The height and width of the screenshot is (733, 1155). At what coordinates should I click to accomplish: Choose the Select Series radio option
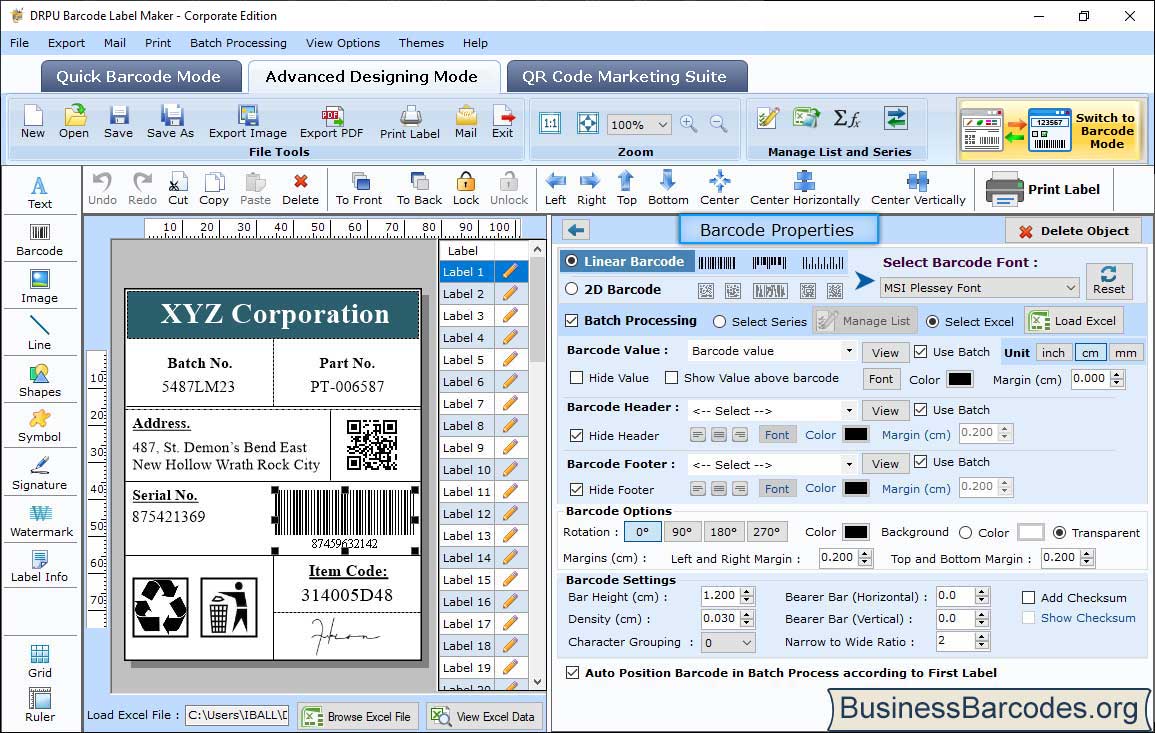point(720,321)
